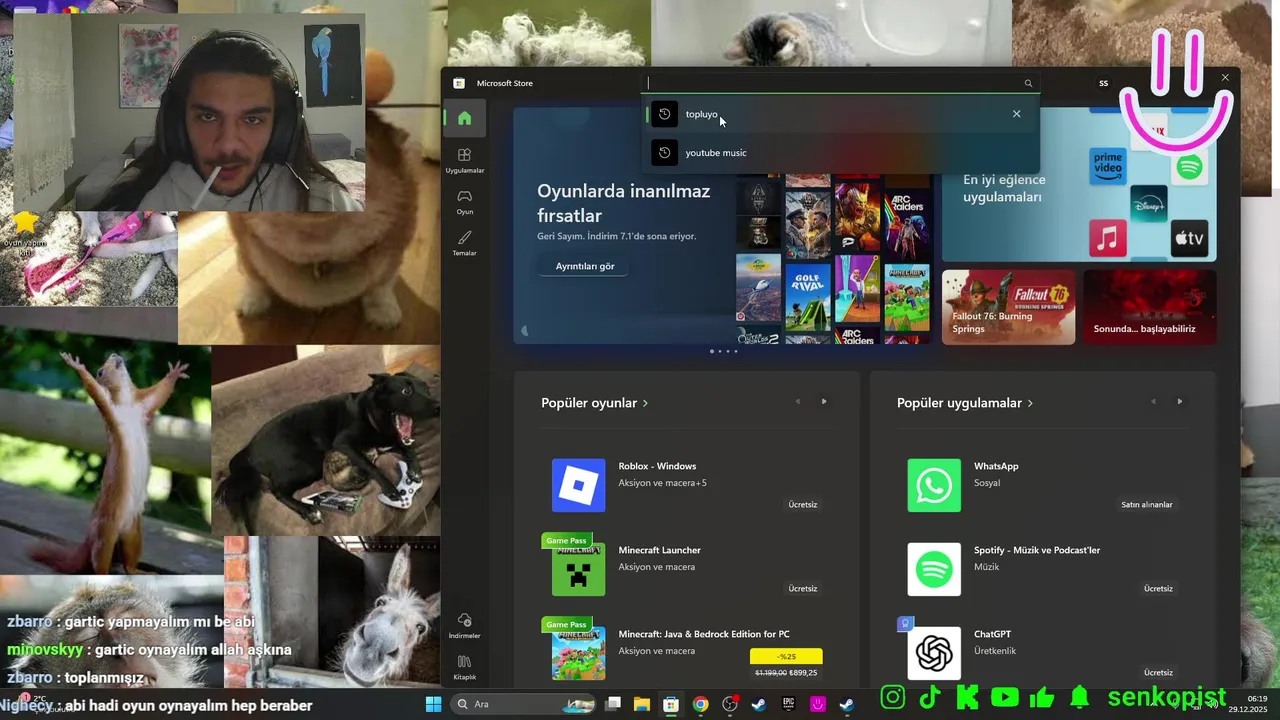Viewport: 1280px width, 720px height.
Task: Previous page arrow in Popüler uygulamalar
Action: coord(1153,402)
